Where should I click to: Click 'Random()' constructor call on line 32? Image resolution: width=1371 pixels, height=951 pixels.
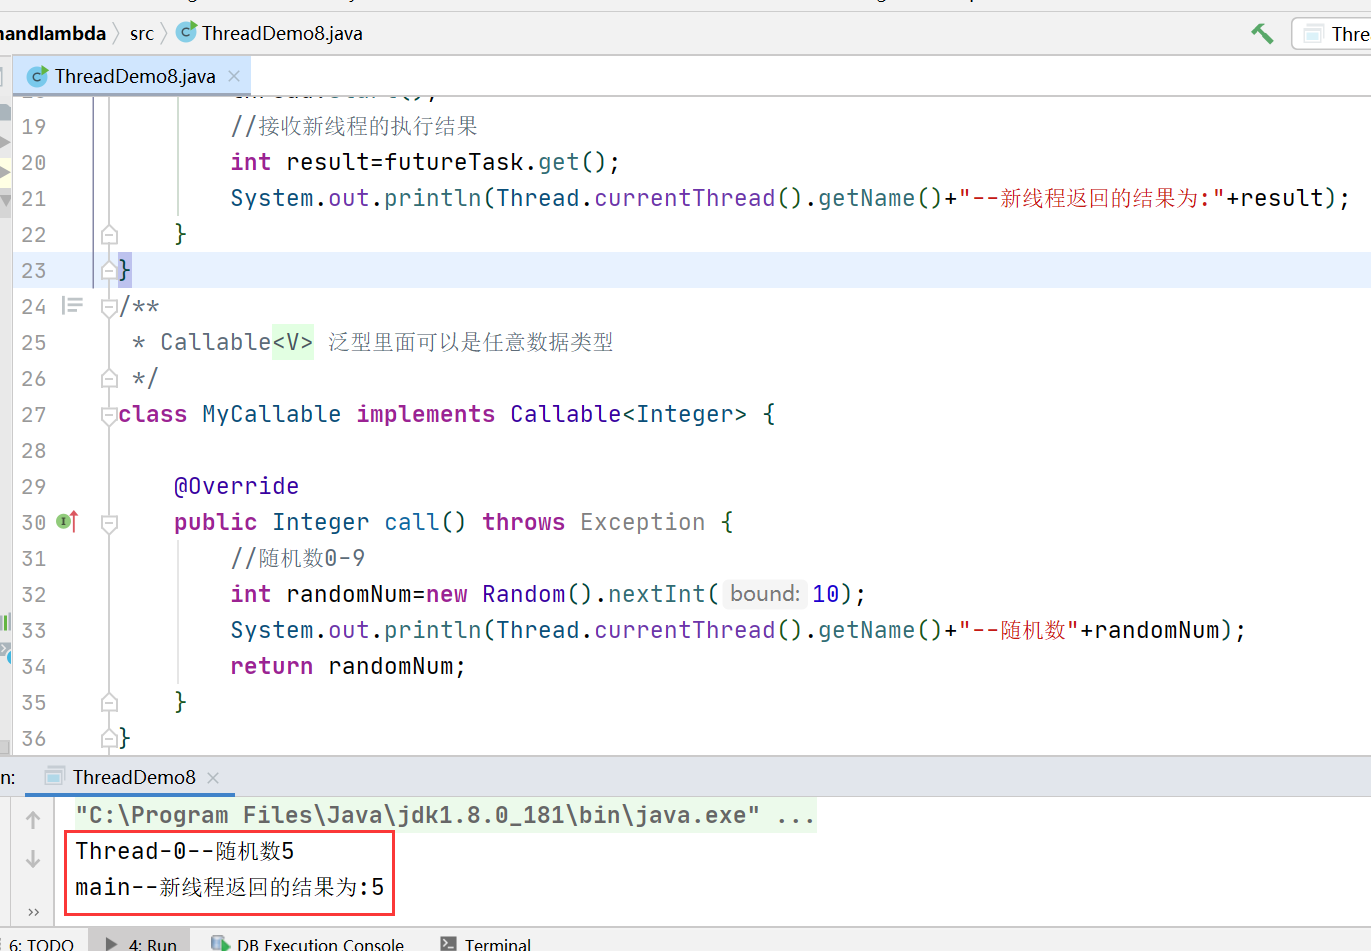[537, 594]
